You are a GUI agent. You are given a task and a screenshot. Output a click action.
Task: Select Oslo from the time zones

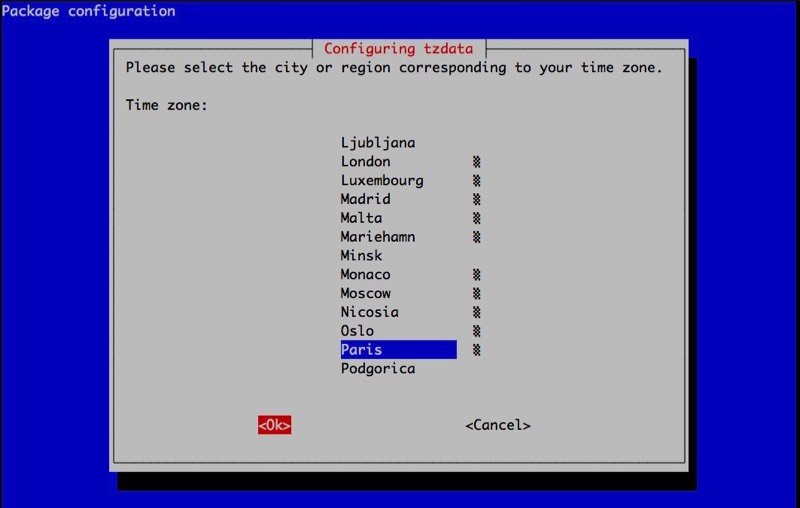(357, 331)
